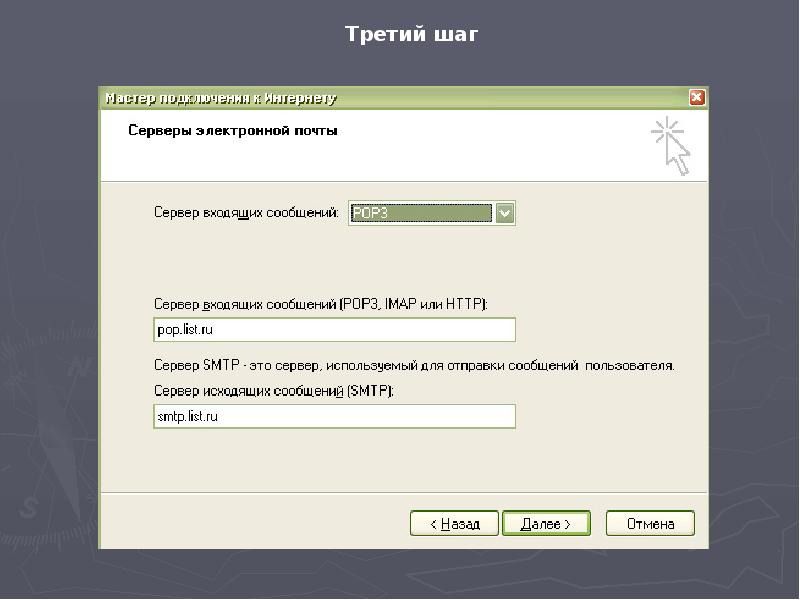Click the Серверы электронной почты heading

(233, 131)
